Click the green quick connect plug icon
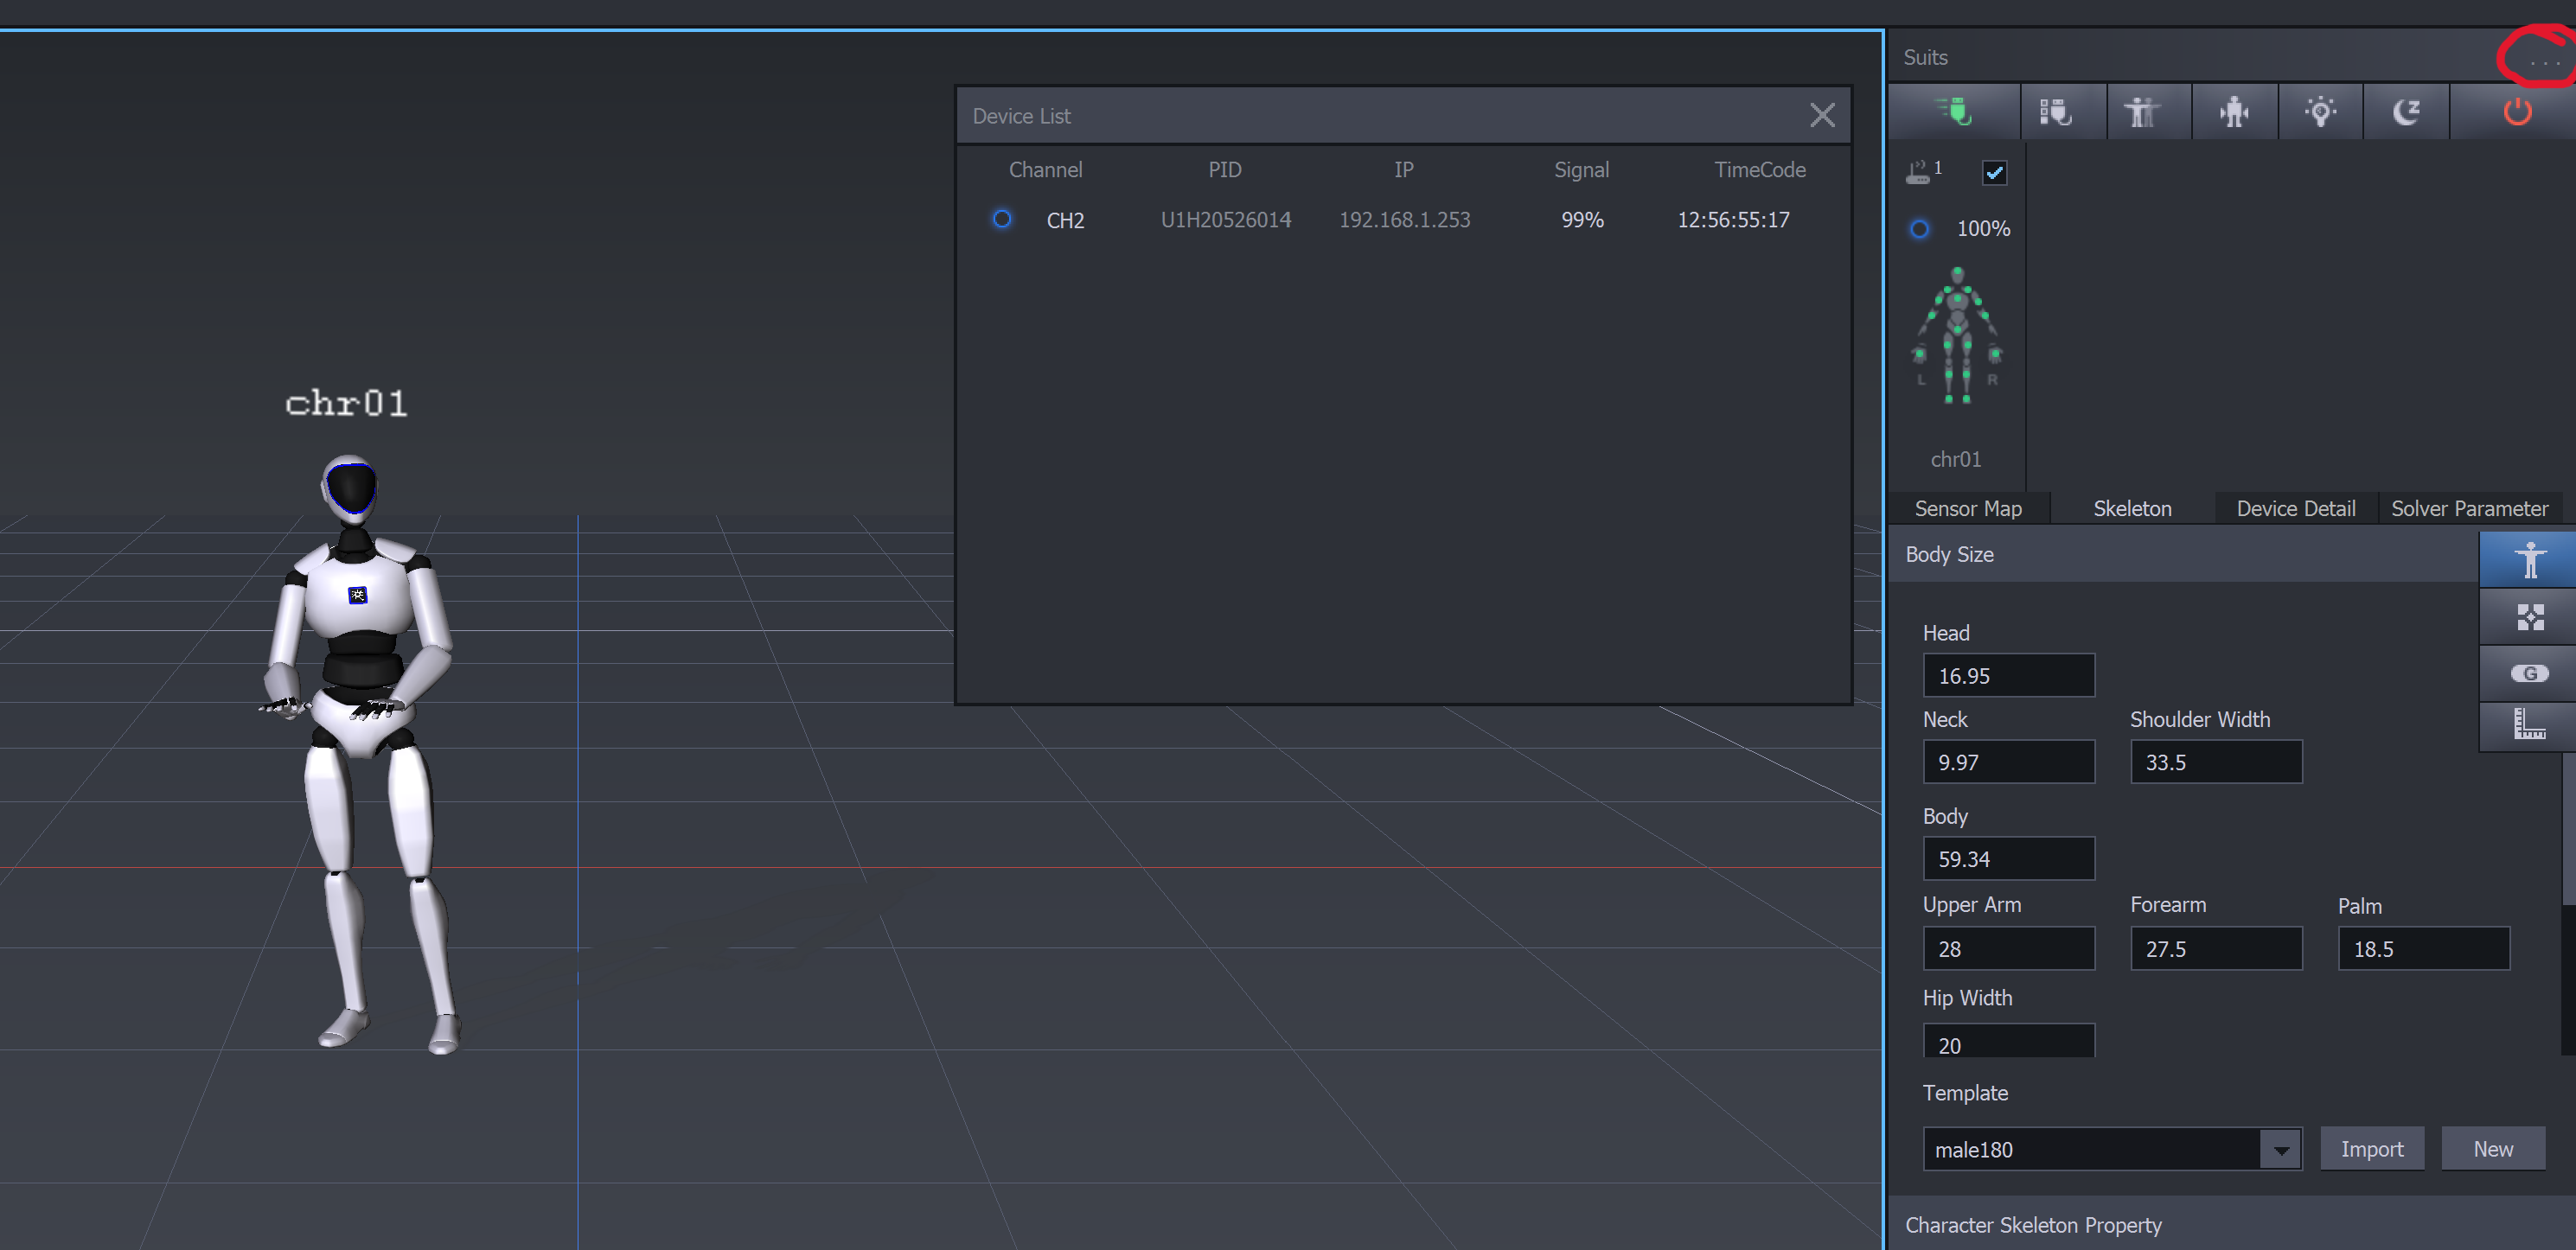This screenshot has height=1250, width=2576. (x=1953, y=111)
